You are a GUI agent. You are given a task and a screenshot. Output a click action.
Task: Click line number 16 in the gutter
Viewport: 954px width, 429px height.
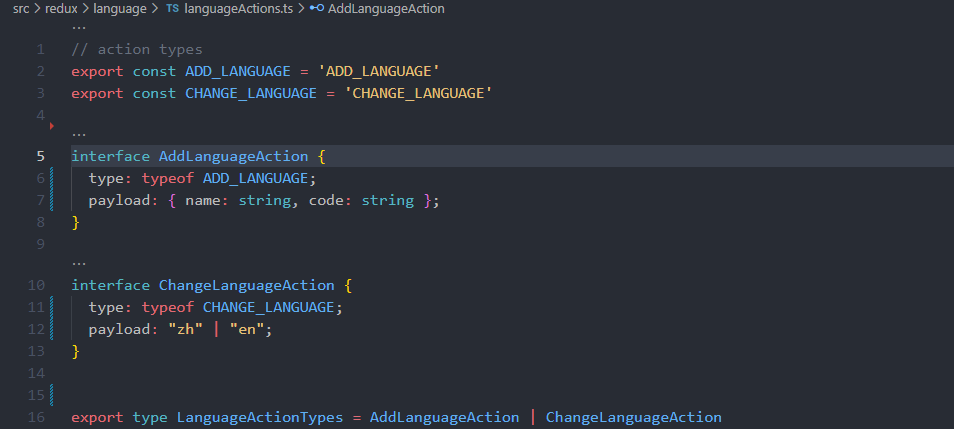[x=38, y=417]
